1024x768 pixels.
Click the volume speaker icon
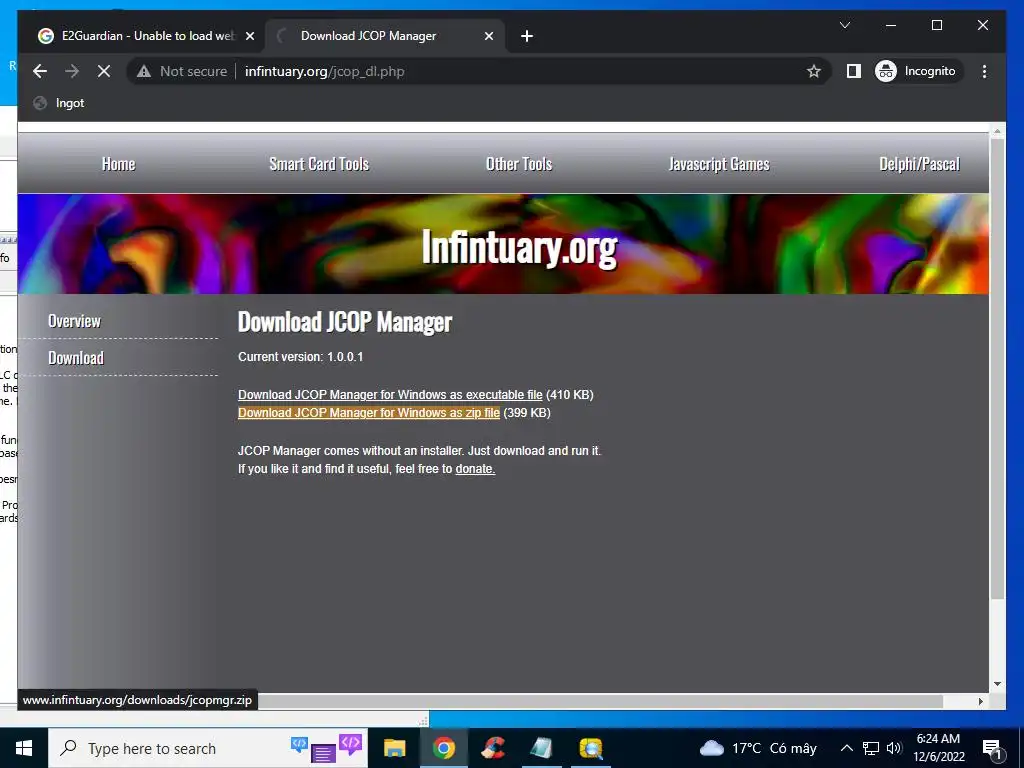894,748
